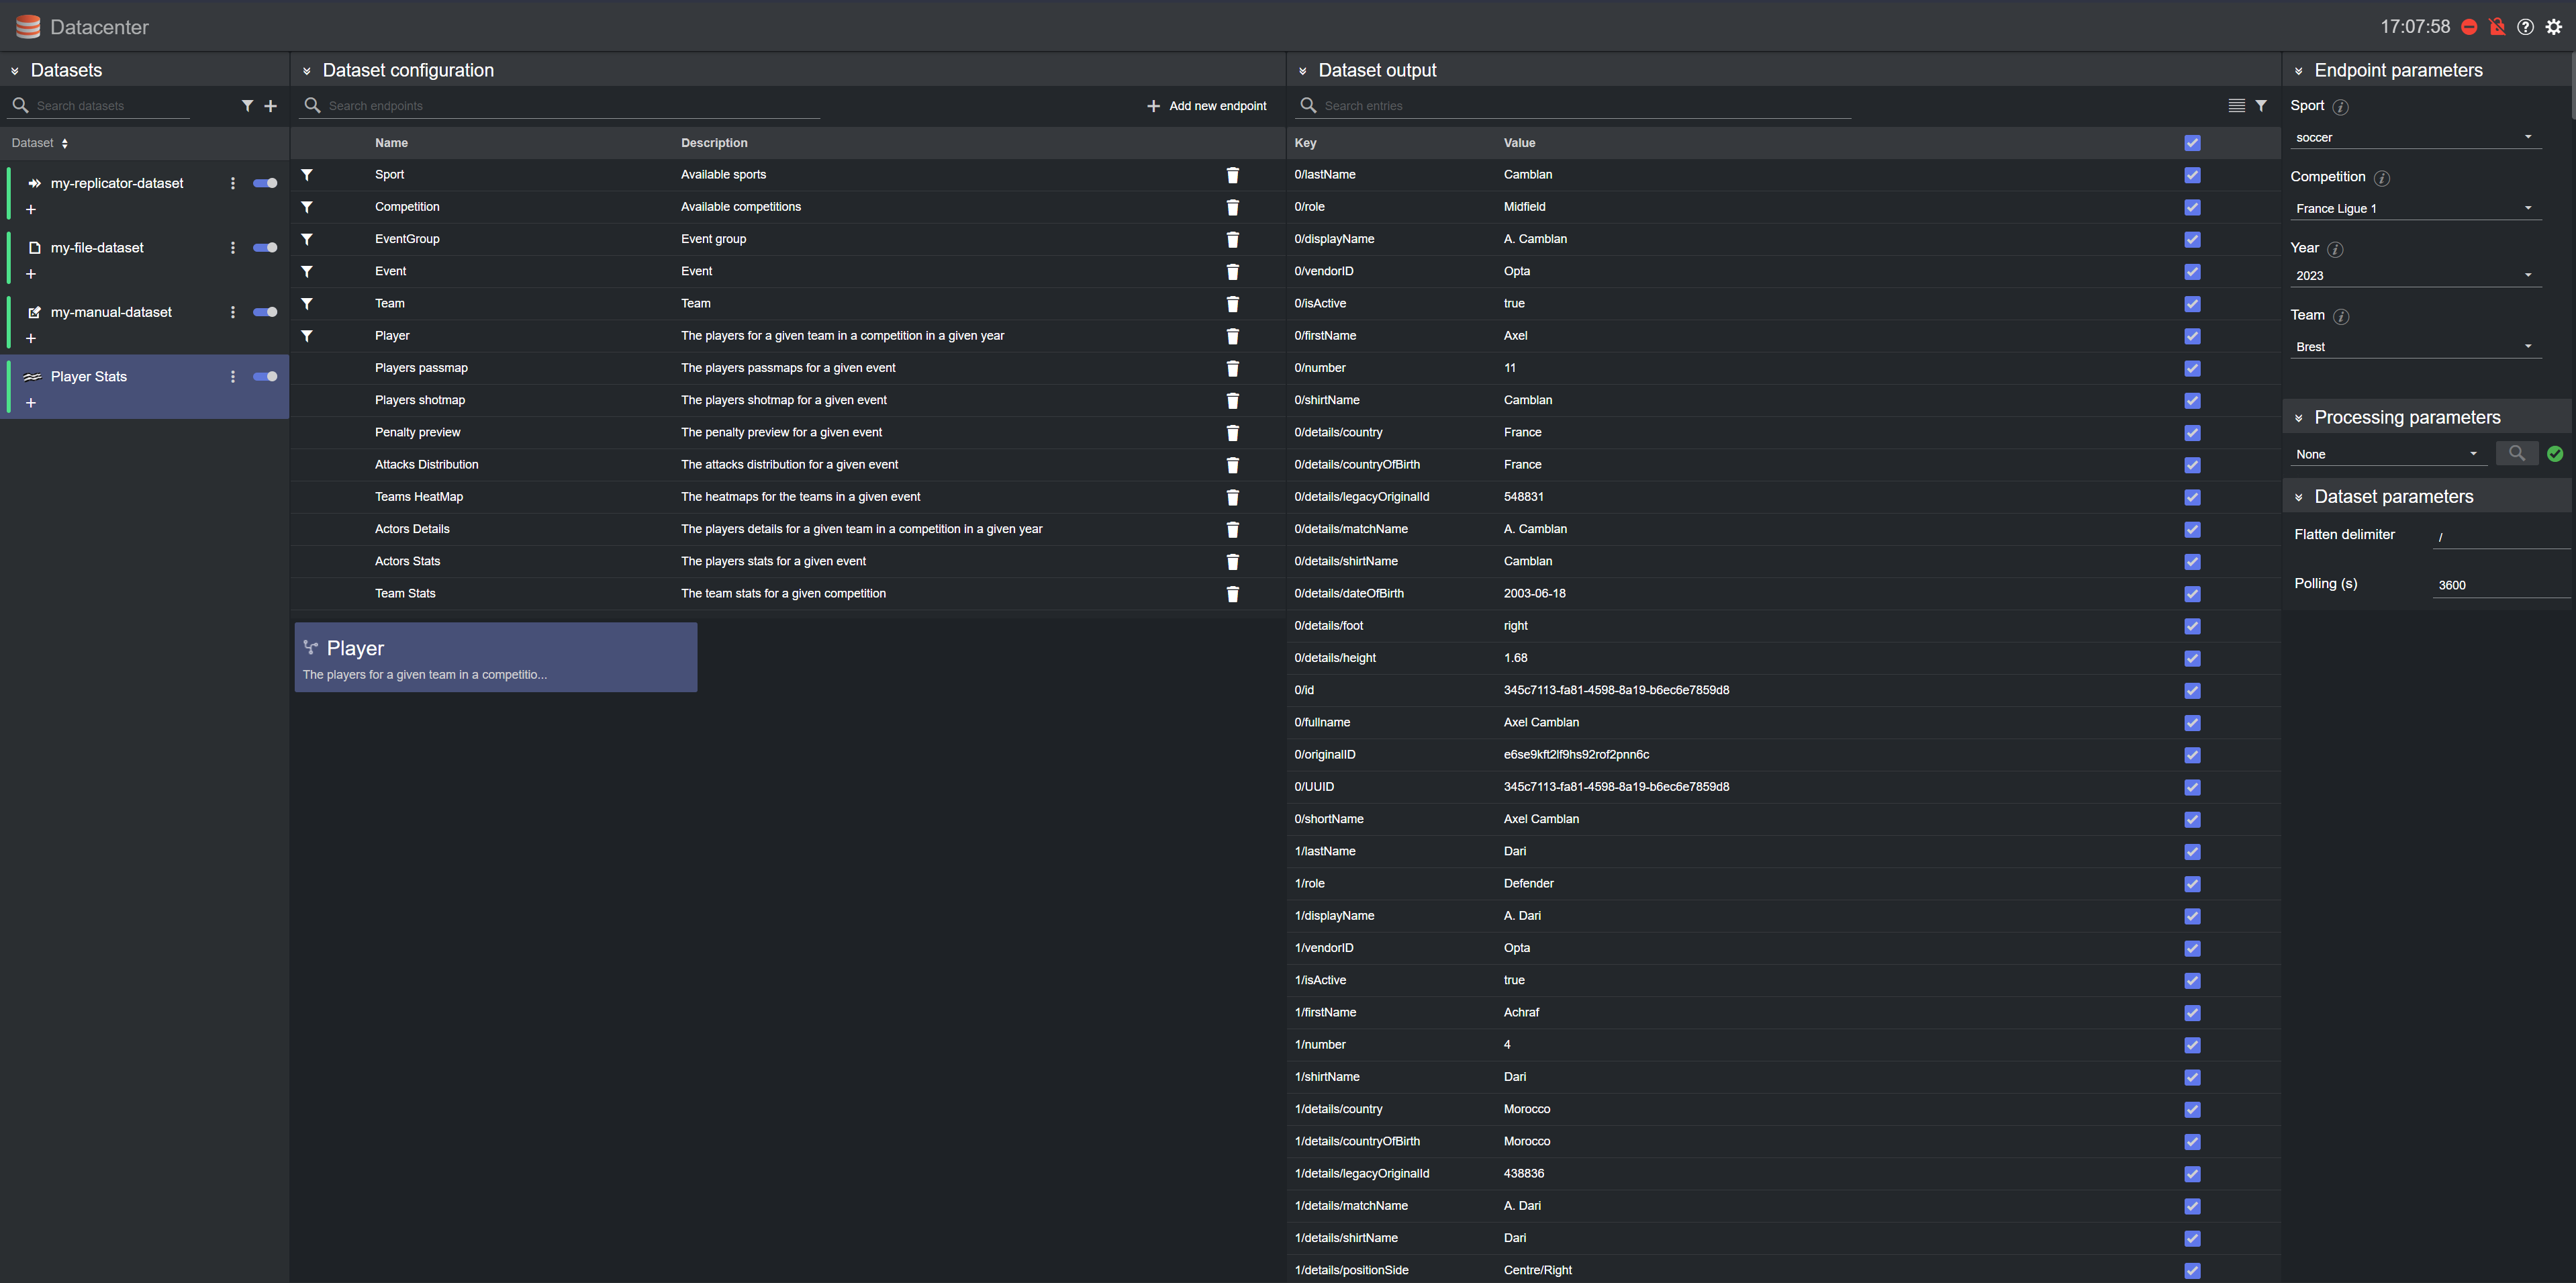Collapse the Dataset configuration panel

(307, 71)
